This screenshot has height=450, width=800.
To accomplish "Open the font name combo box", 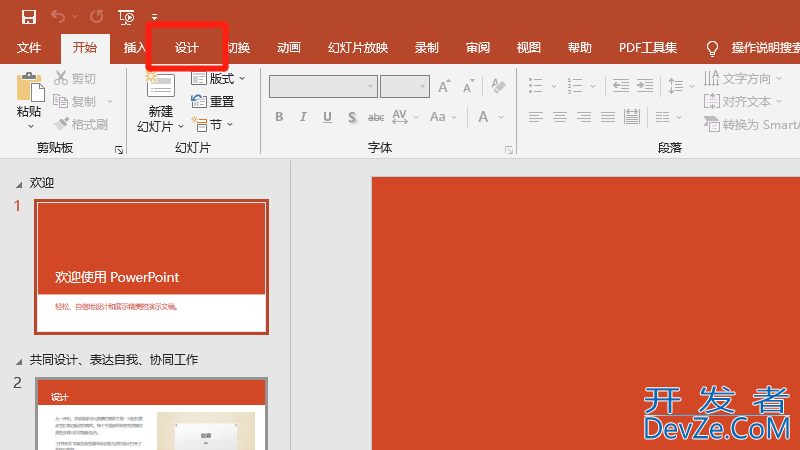I will (323, 86).
